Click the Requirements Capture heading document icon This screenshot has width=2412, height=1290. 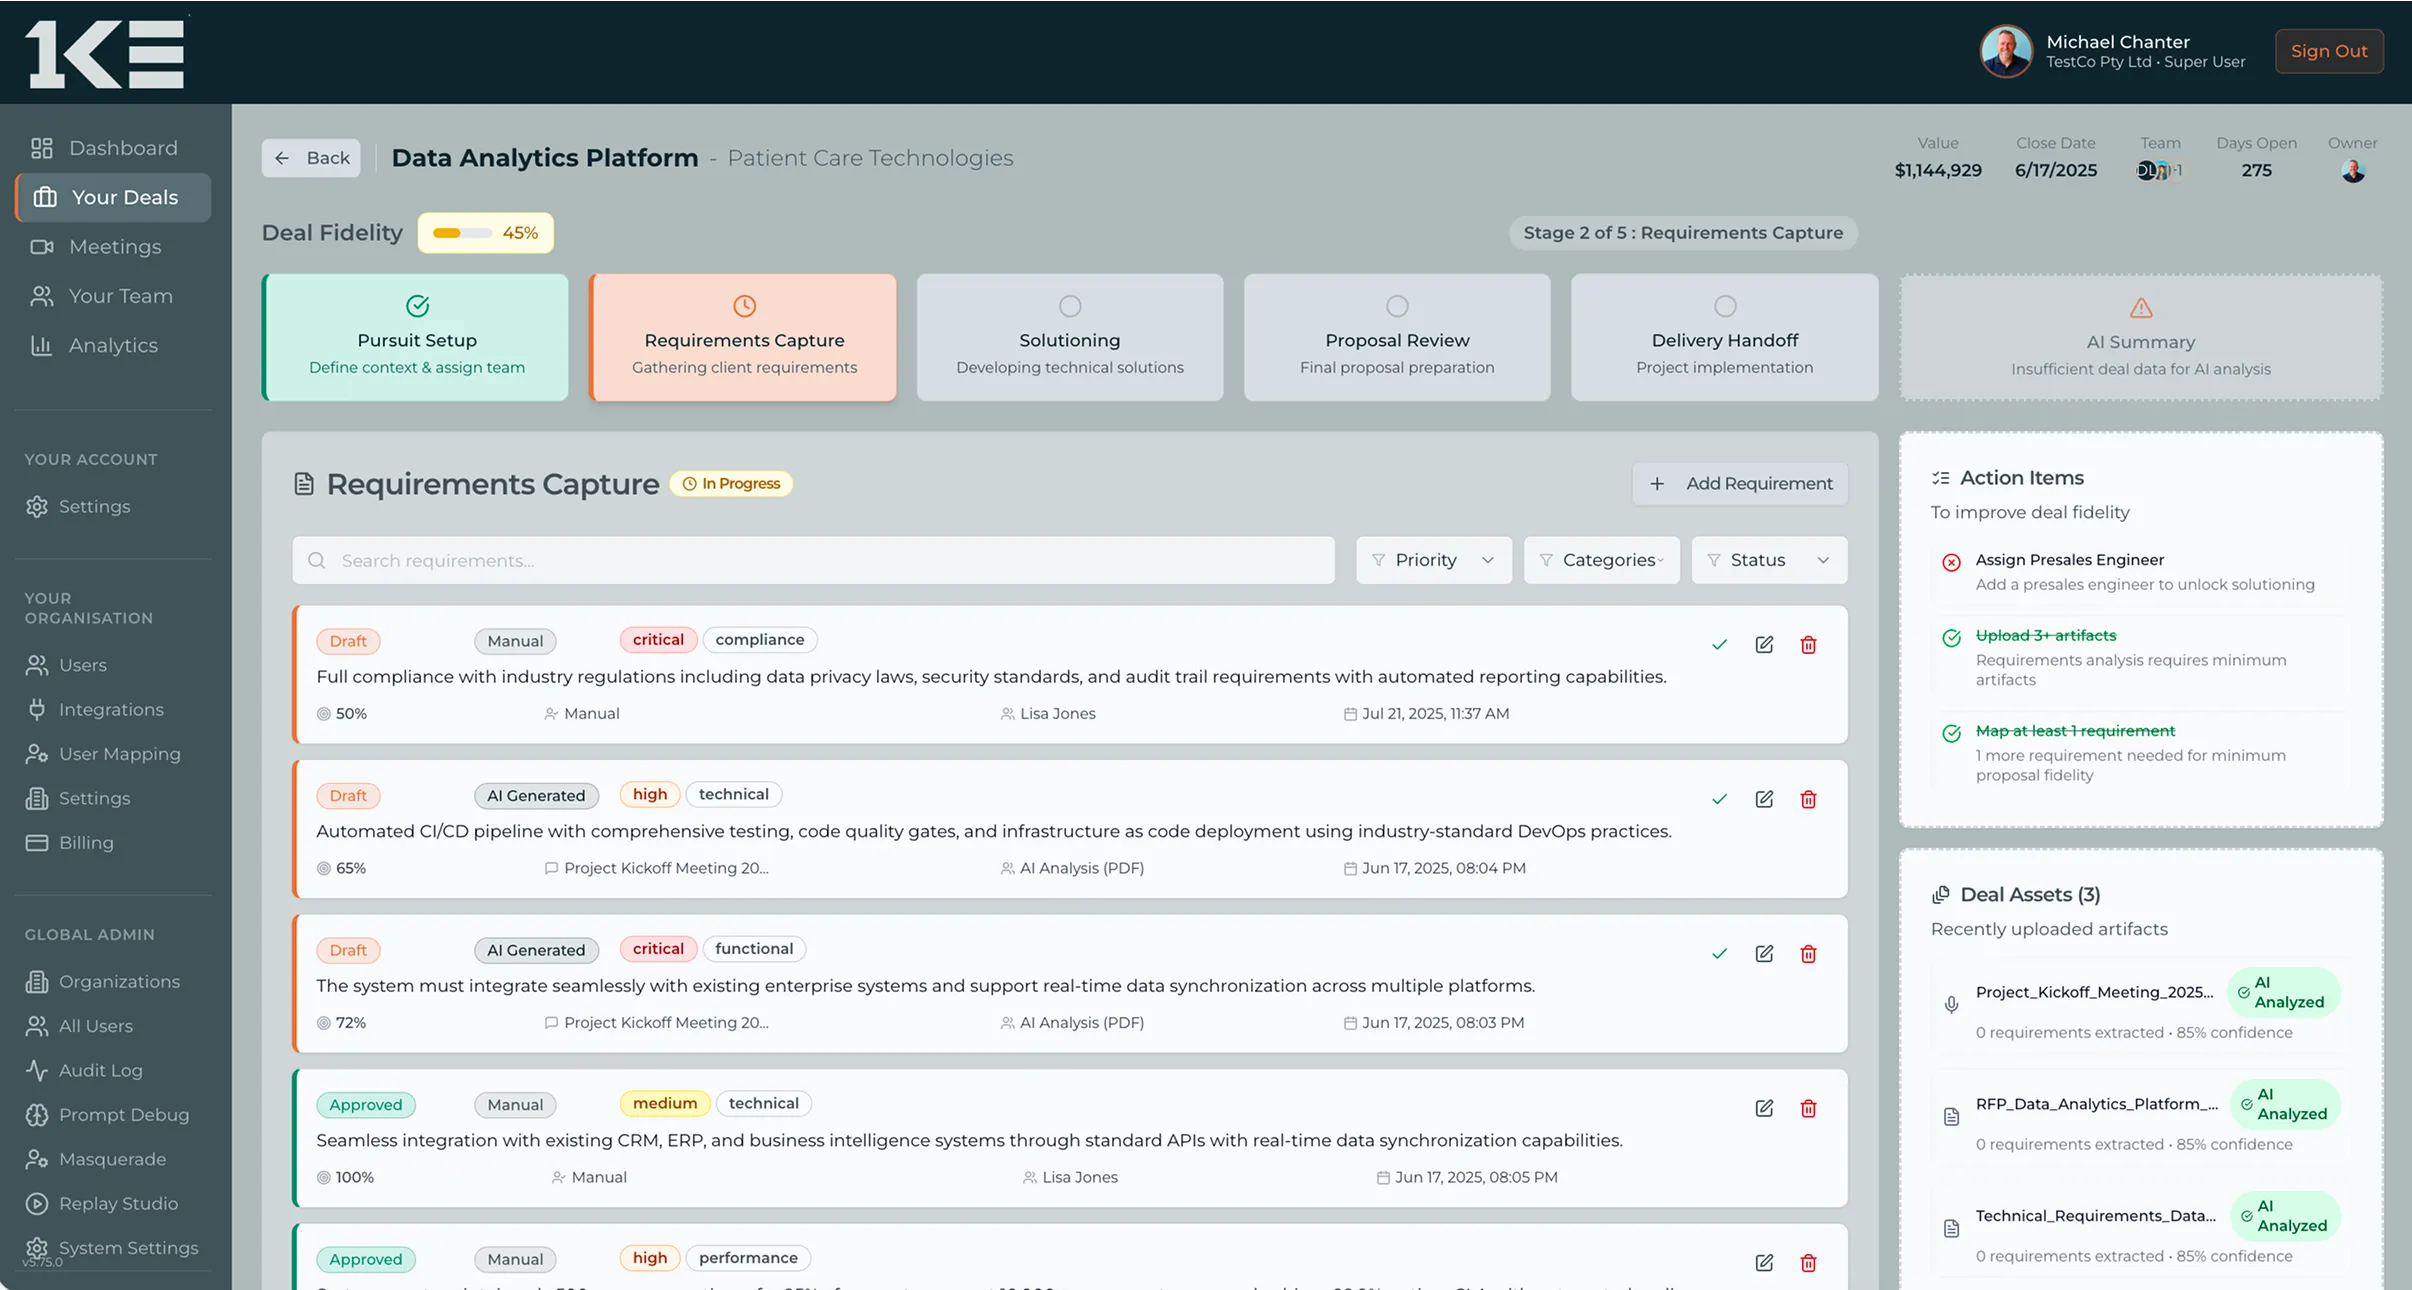pyautogui.click(x=304, y=484)
